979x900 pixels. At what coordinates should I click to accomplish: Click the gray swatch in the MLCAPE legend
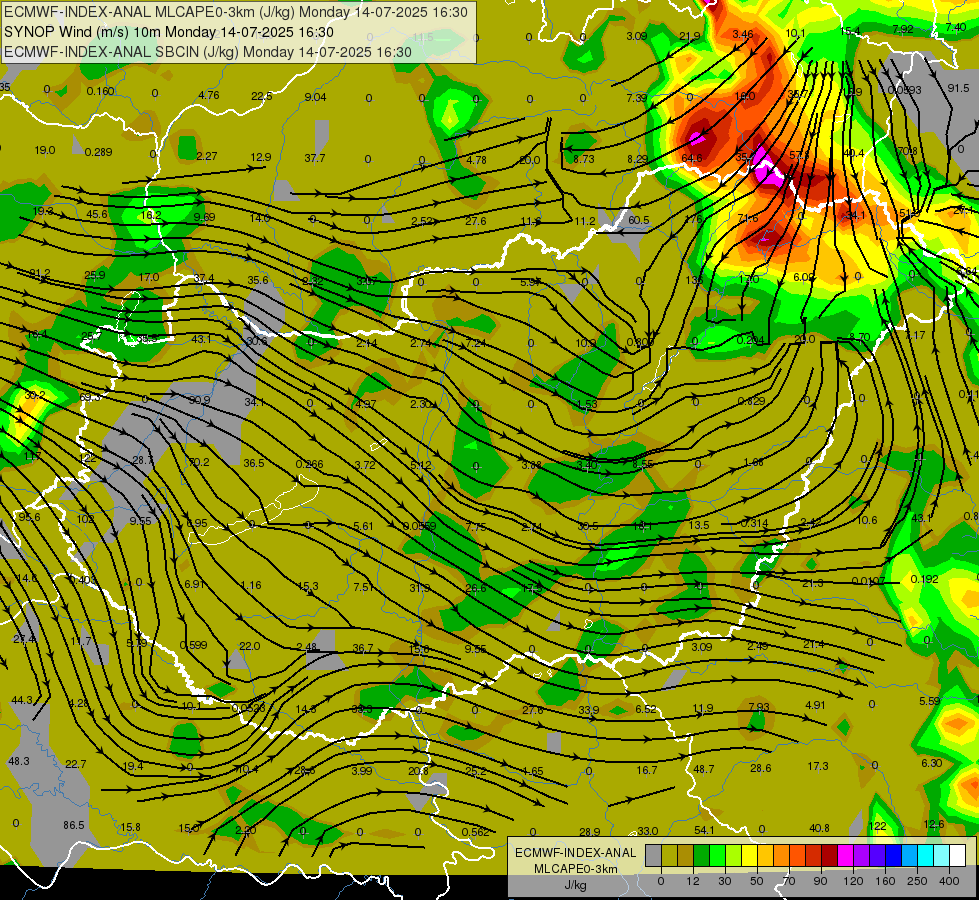pos(653,856)
